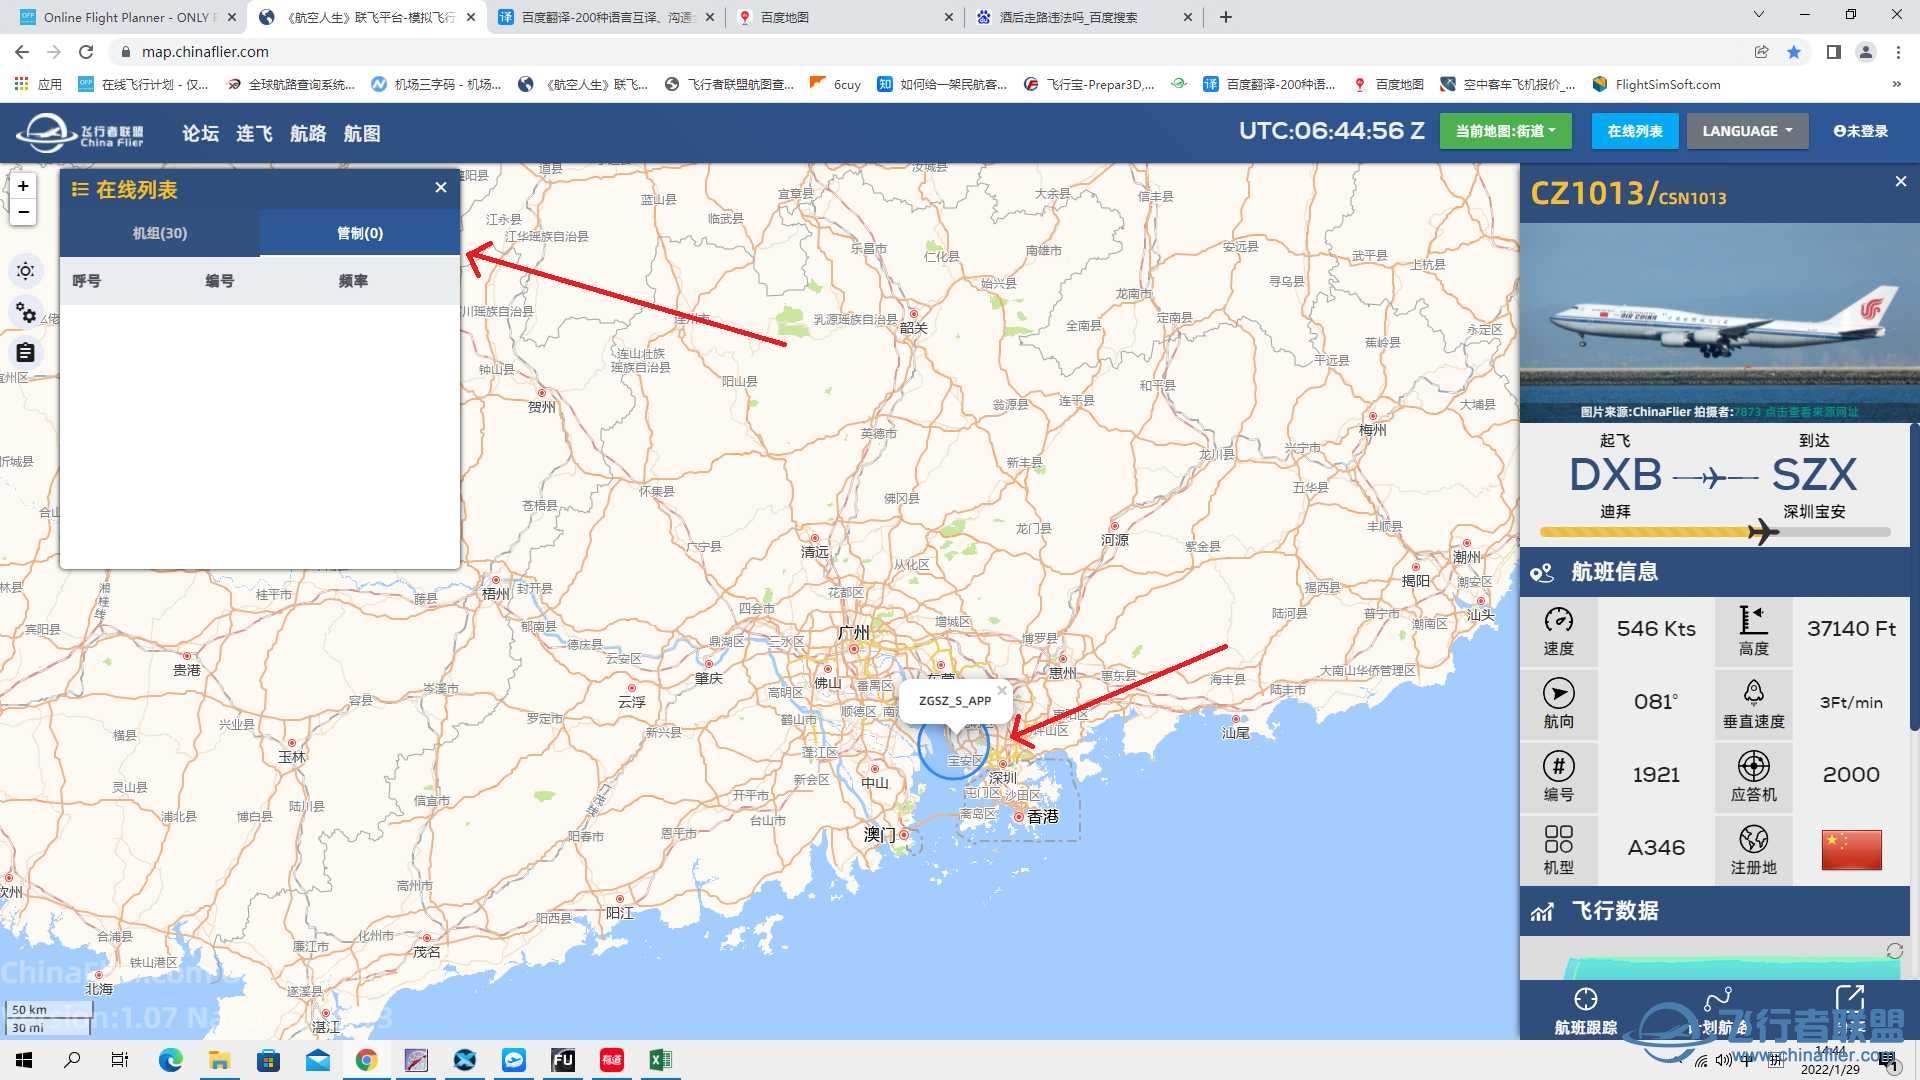Click the 垂直速度 vertical speed icon
The height and width of the screenshot is (1080, 1920).
pyautogui.click(x=1753, y=693)
